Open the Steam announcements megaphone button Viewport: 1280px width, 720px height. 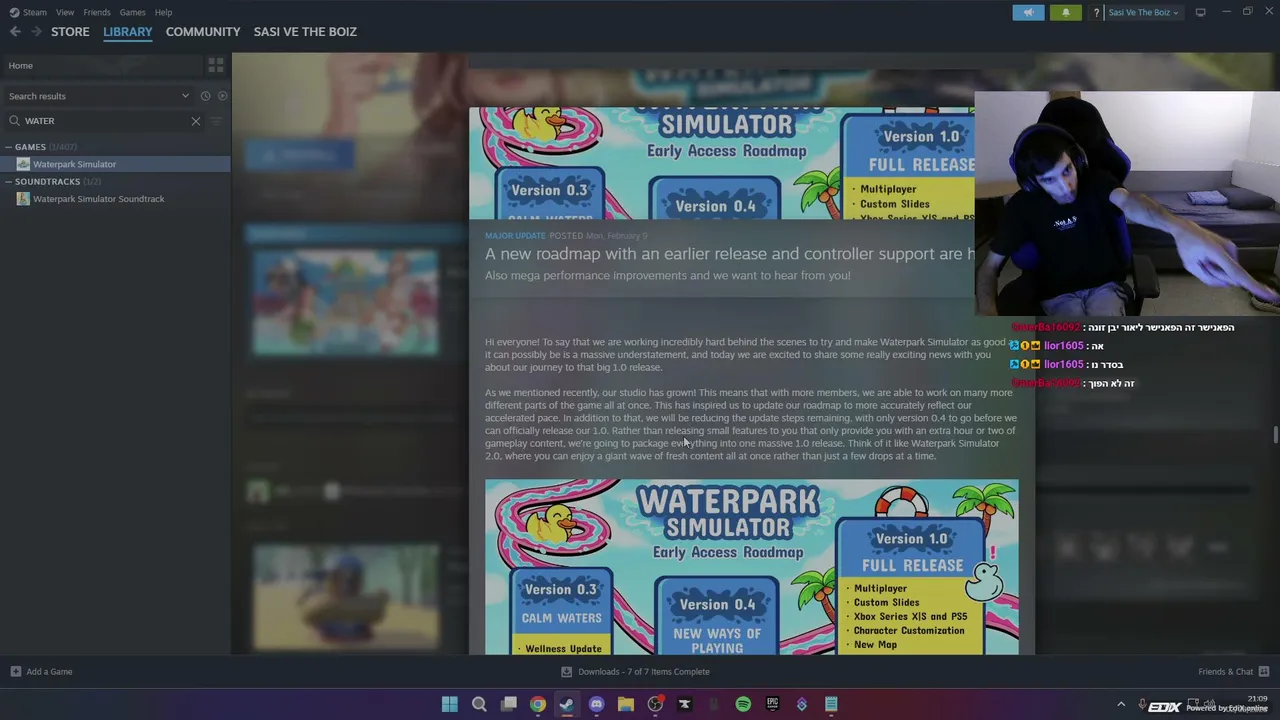[x=1028, y=12]
